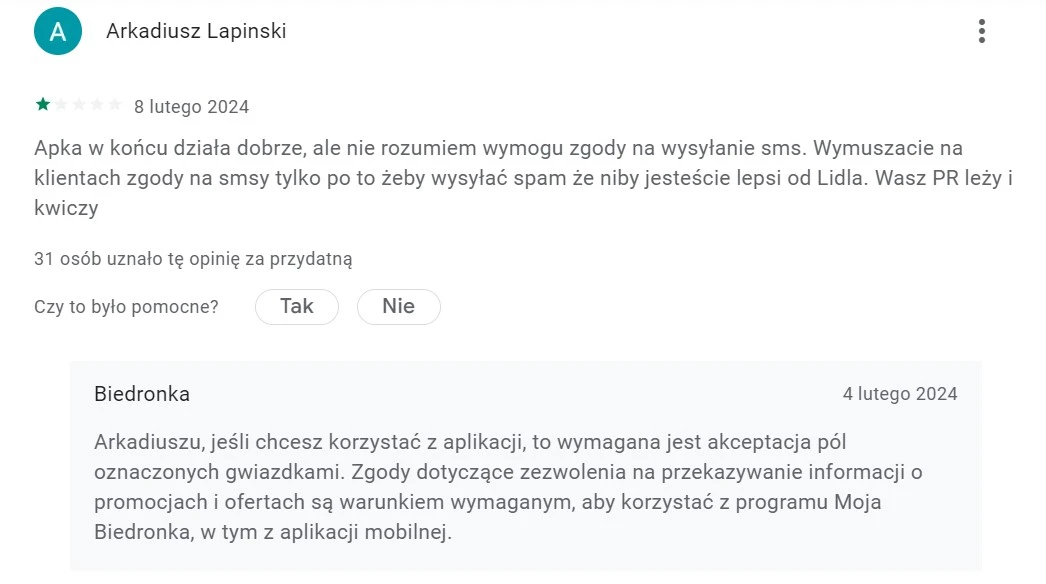Image resolution: width=1046 pixels, height=584 pixels.
Task: Click the fifth star in the rating
Action: (115, 105)
